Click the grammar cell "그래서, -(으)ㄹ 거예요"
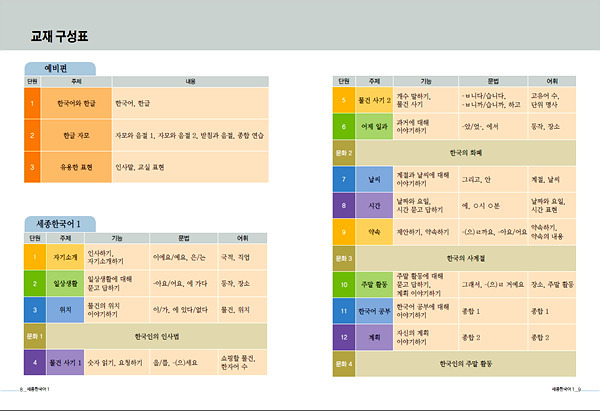 point(493,285)
